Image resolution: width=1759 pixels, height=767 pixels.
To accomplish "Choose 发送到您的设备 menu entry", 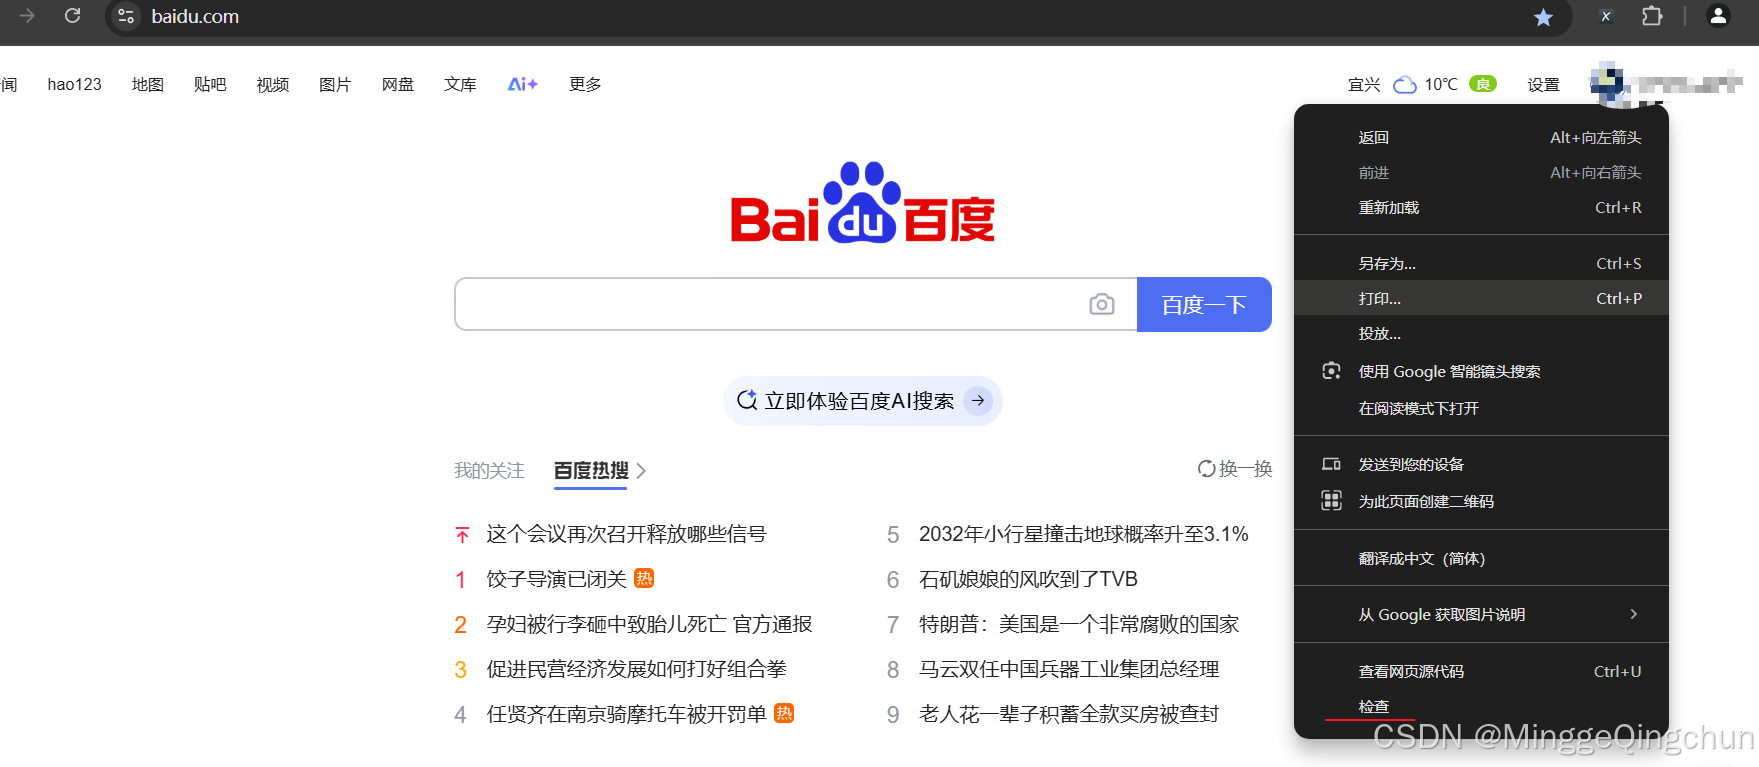I will pos(1481,464).
